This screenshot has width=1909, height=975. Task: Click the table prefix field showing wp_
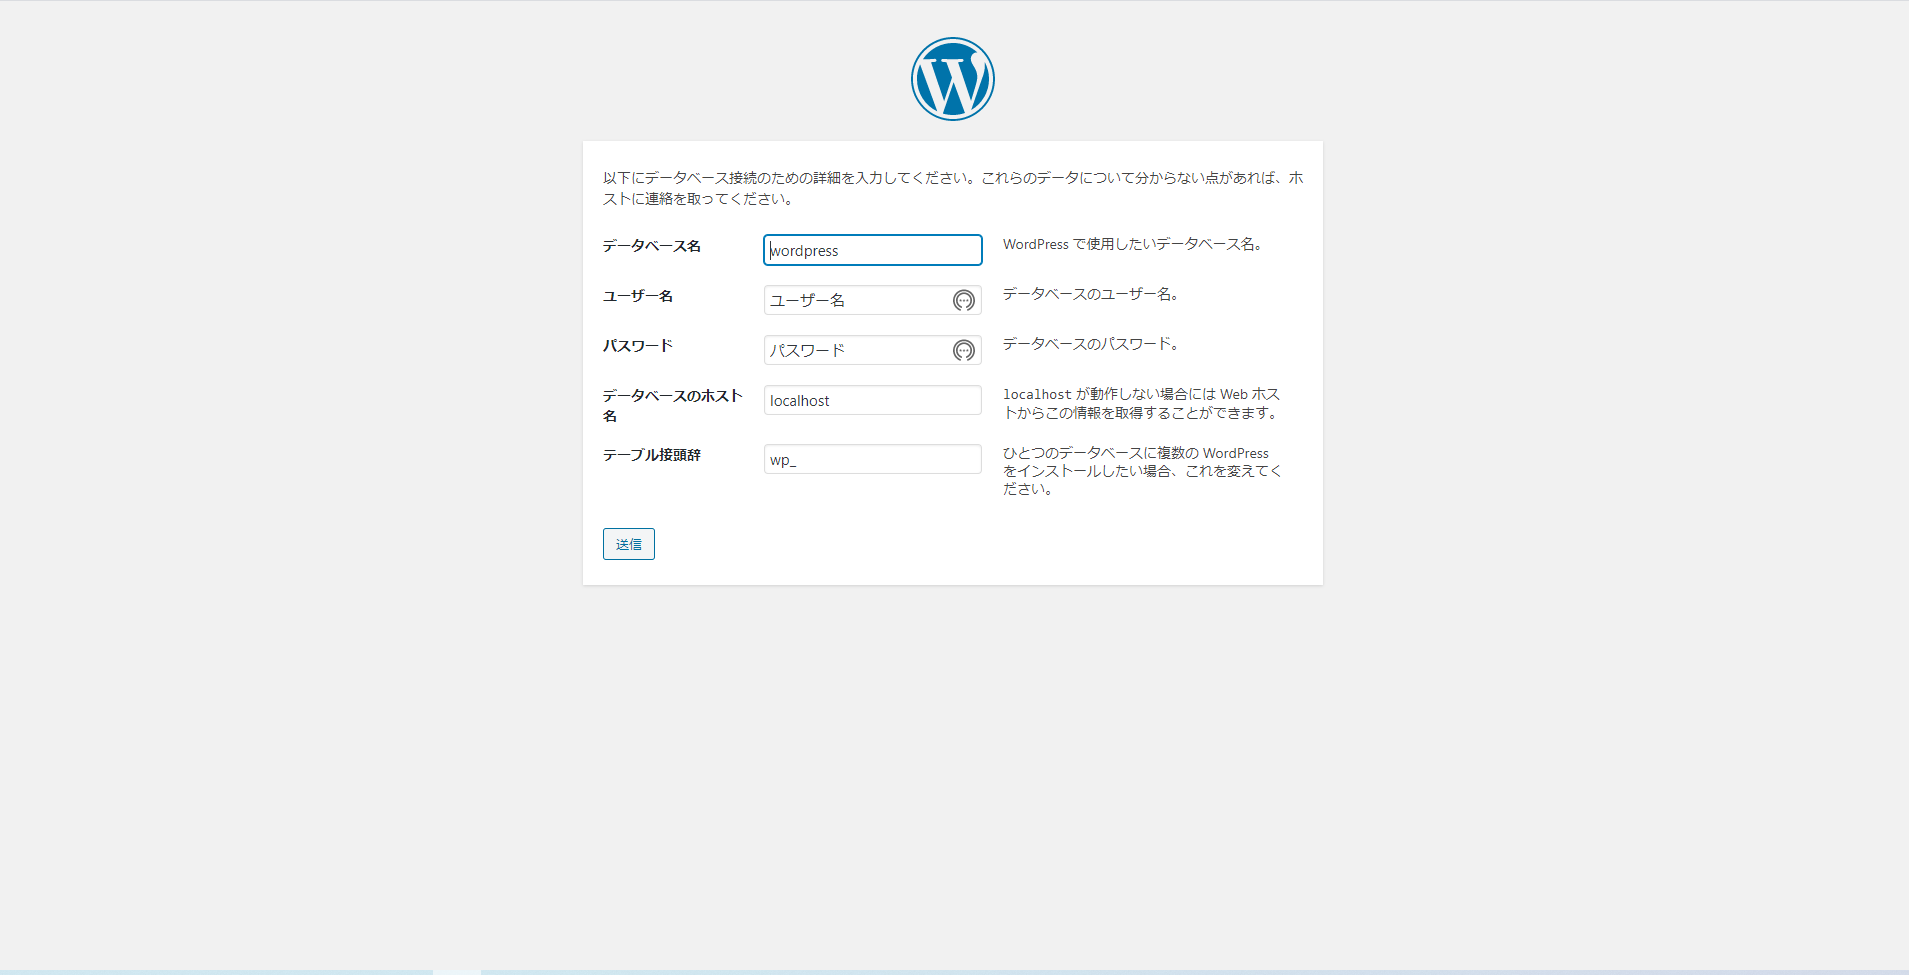point(871,458)
